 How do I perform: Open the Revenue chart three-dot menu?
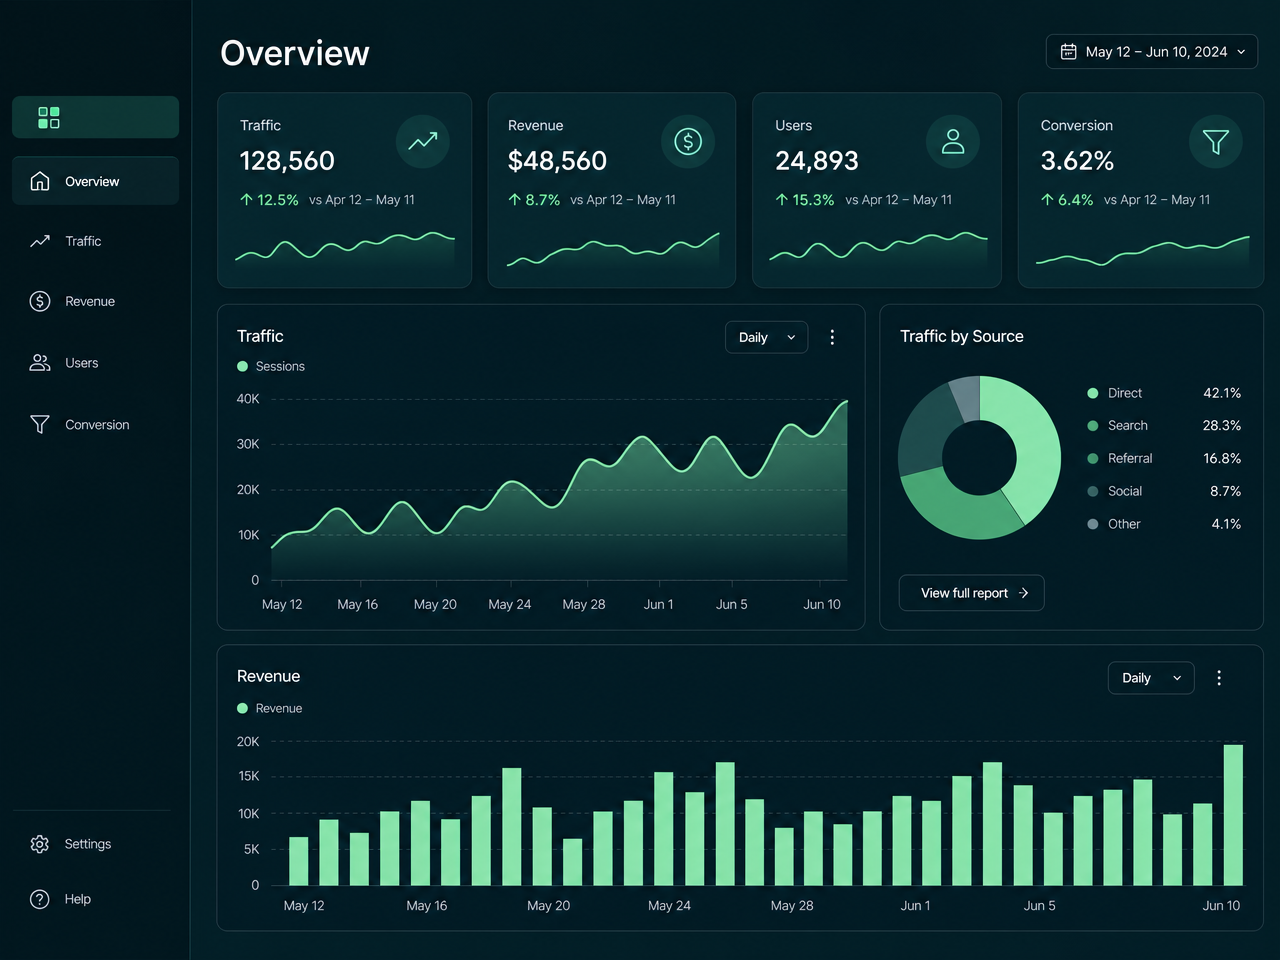click(x=1219, y=678)
